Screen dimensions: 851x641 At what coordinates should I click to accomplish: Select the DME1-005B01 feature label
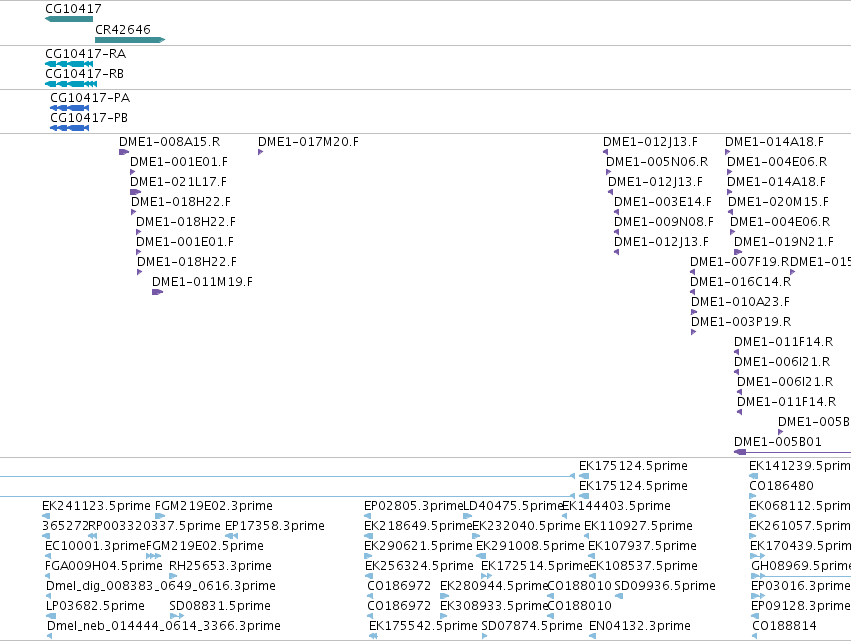coord(778,442)
